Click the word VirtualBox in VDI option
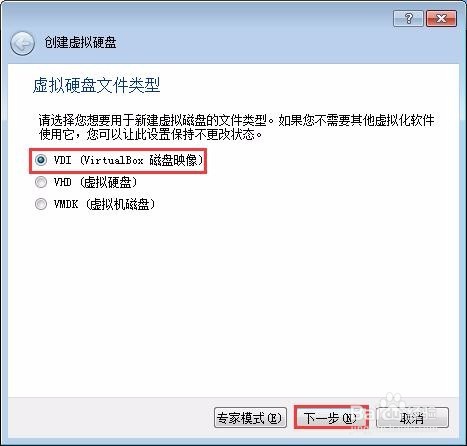 [x=114, y=160]
